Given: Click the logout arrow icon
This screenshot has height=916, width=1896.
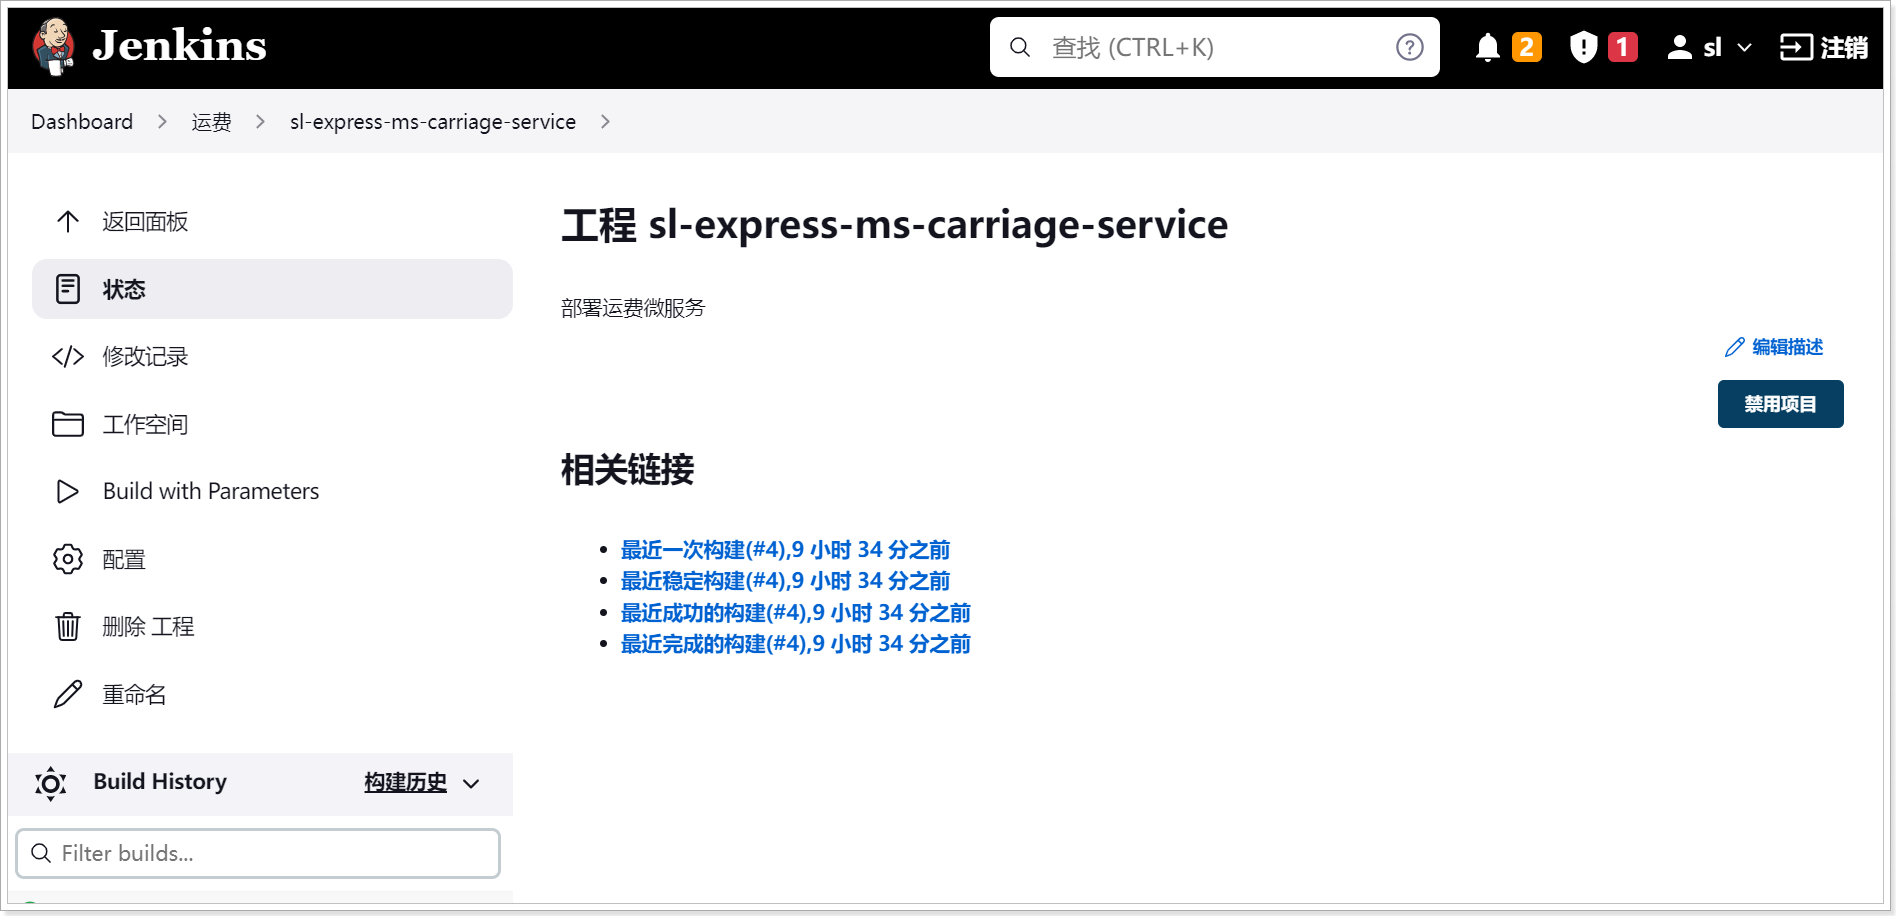Looking at the screenshot, I should pyautogui.click(x=1796, y=47).
